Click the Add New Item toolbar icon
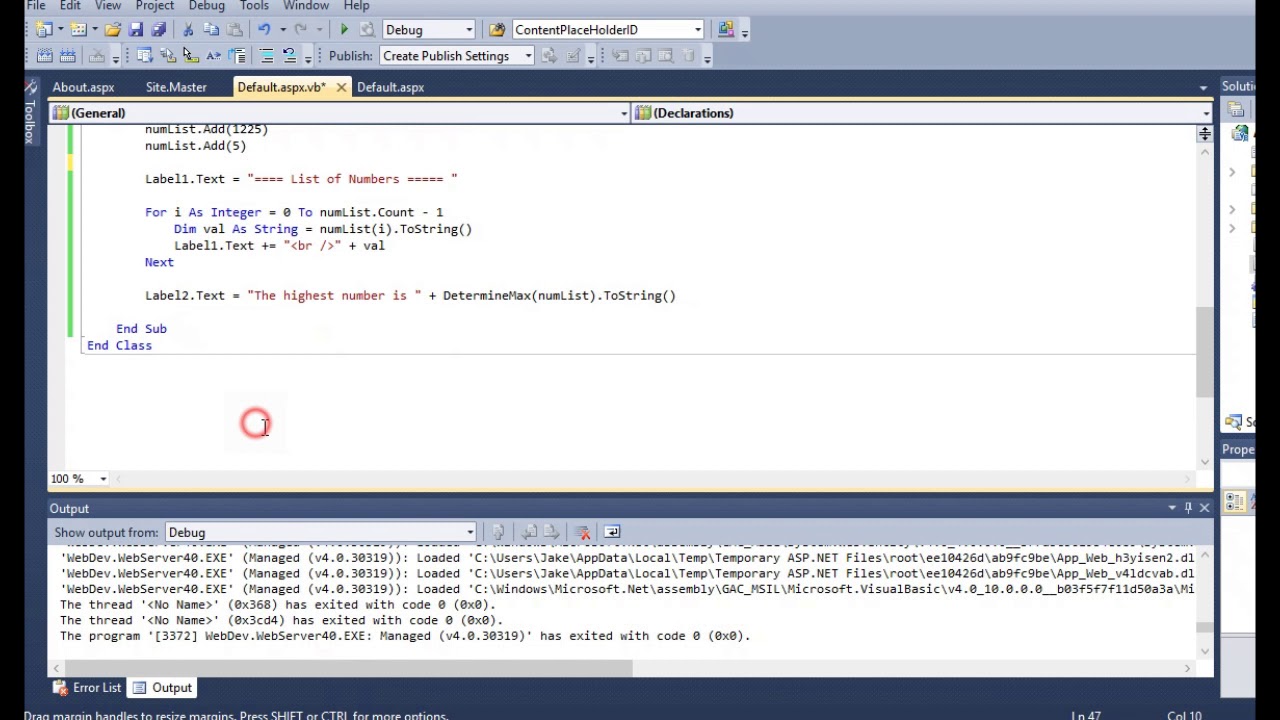Screen dimensions: 1280x720 [x=79, y=29]
